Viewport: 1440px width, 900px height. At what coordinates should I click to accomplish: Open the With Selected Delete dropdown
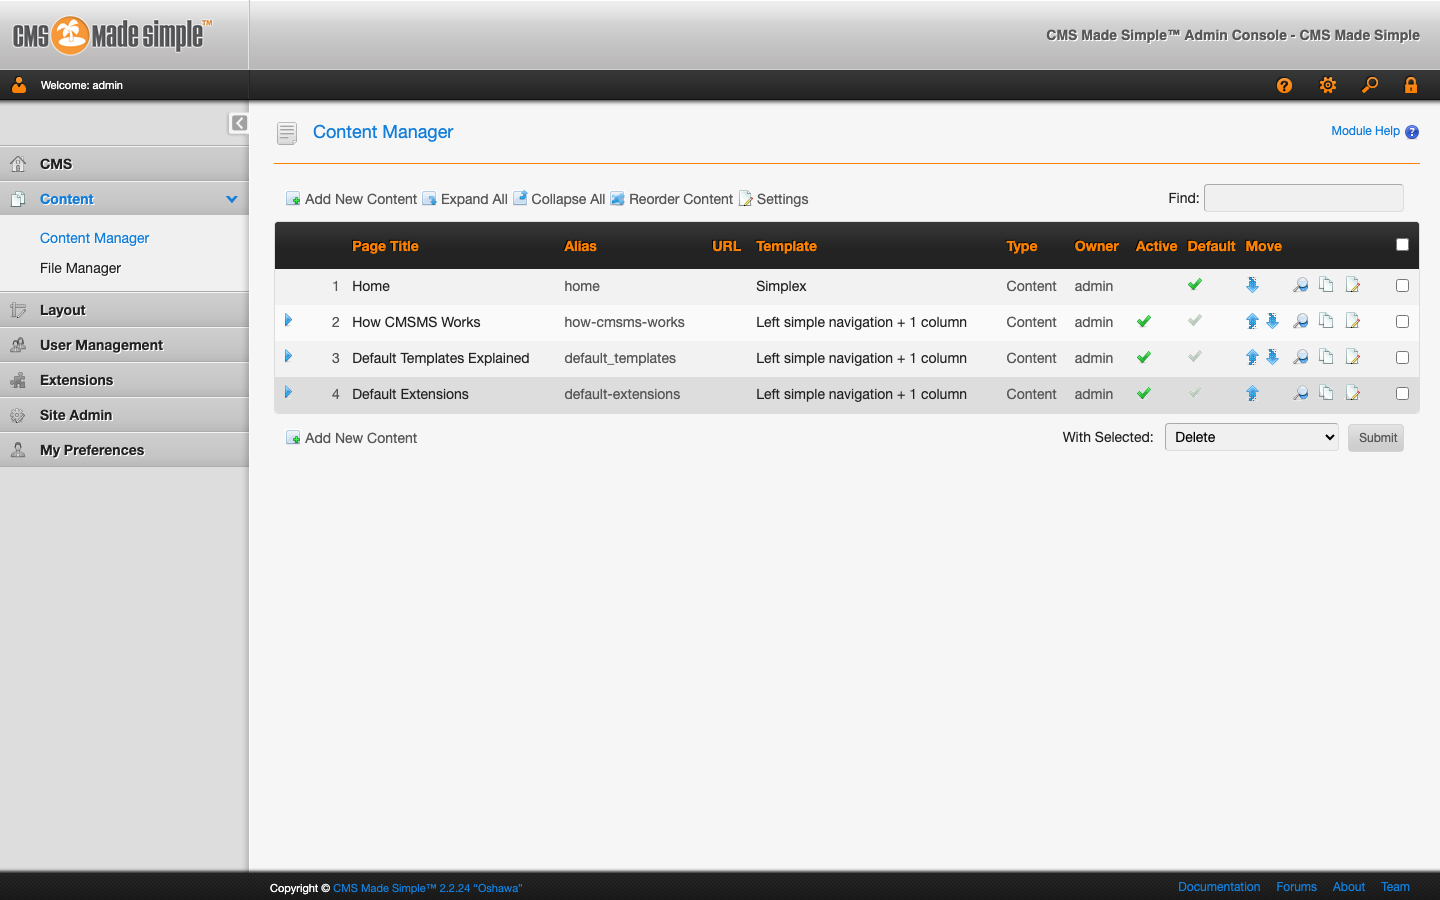(x=1252, y=437)
